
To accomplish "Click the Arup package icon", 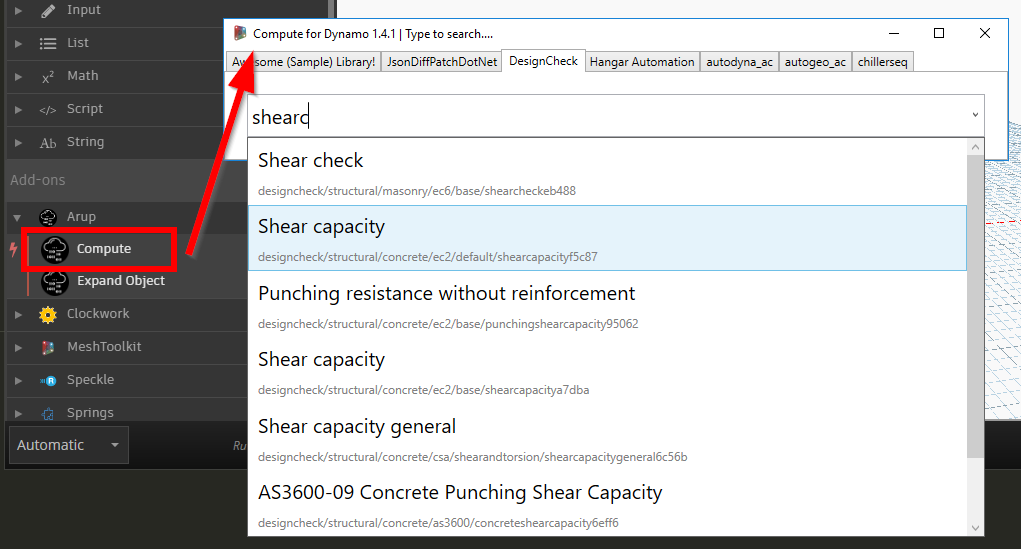I will (48, 217).
